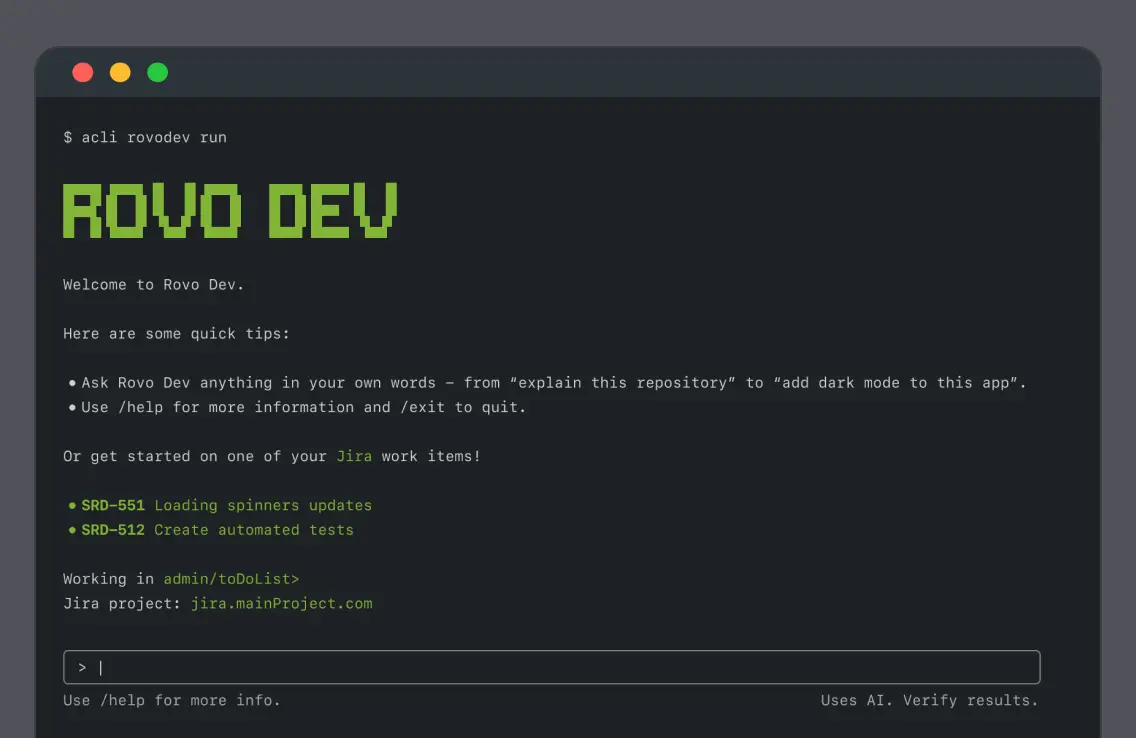This screenshot has height=738, width=1136.
Task: Click the green bullet before SRD-512
Action: [72, 530]
